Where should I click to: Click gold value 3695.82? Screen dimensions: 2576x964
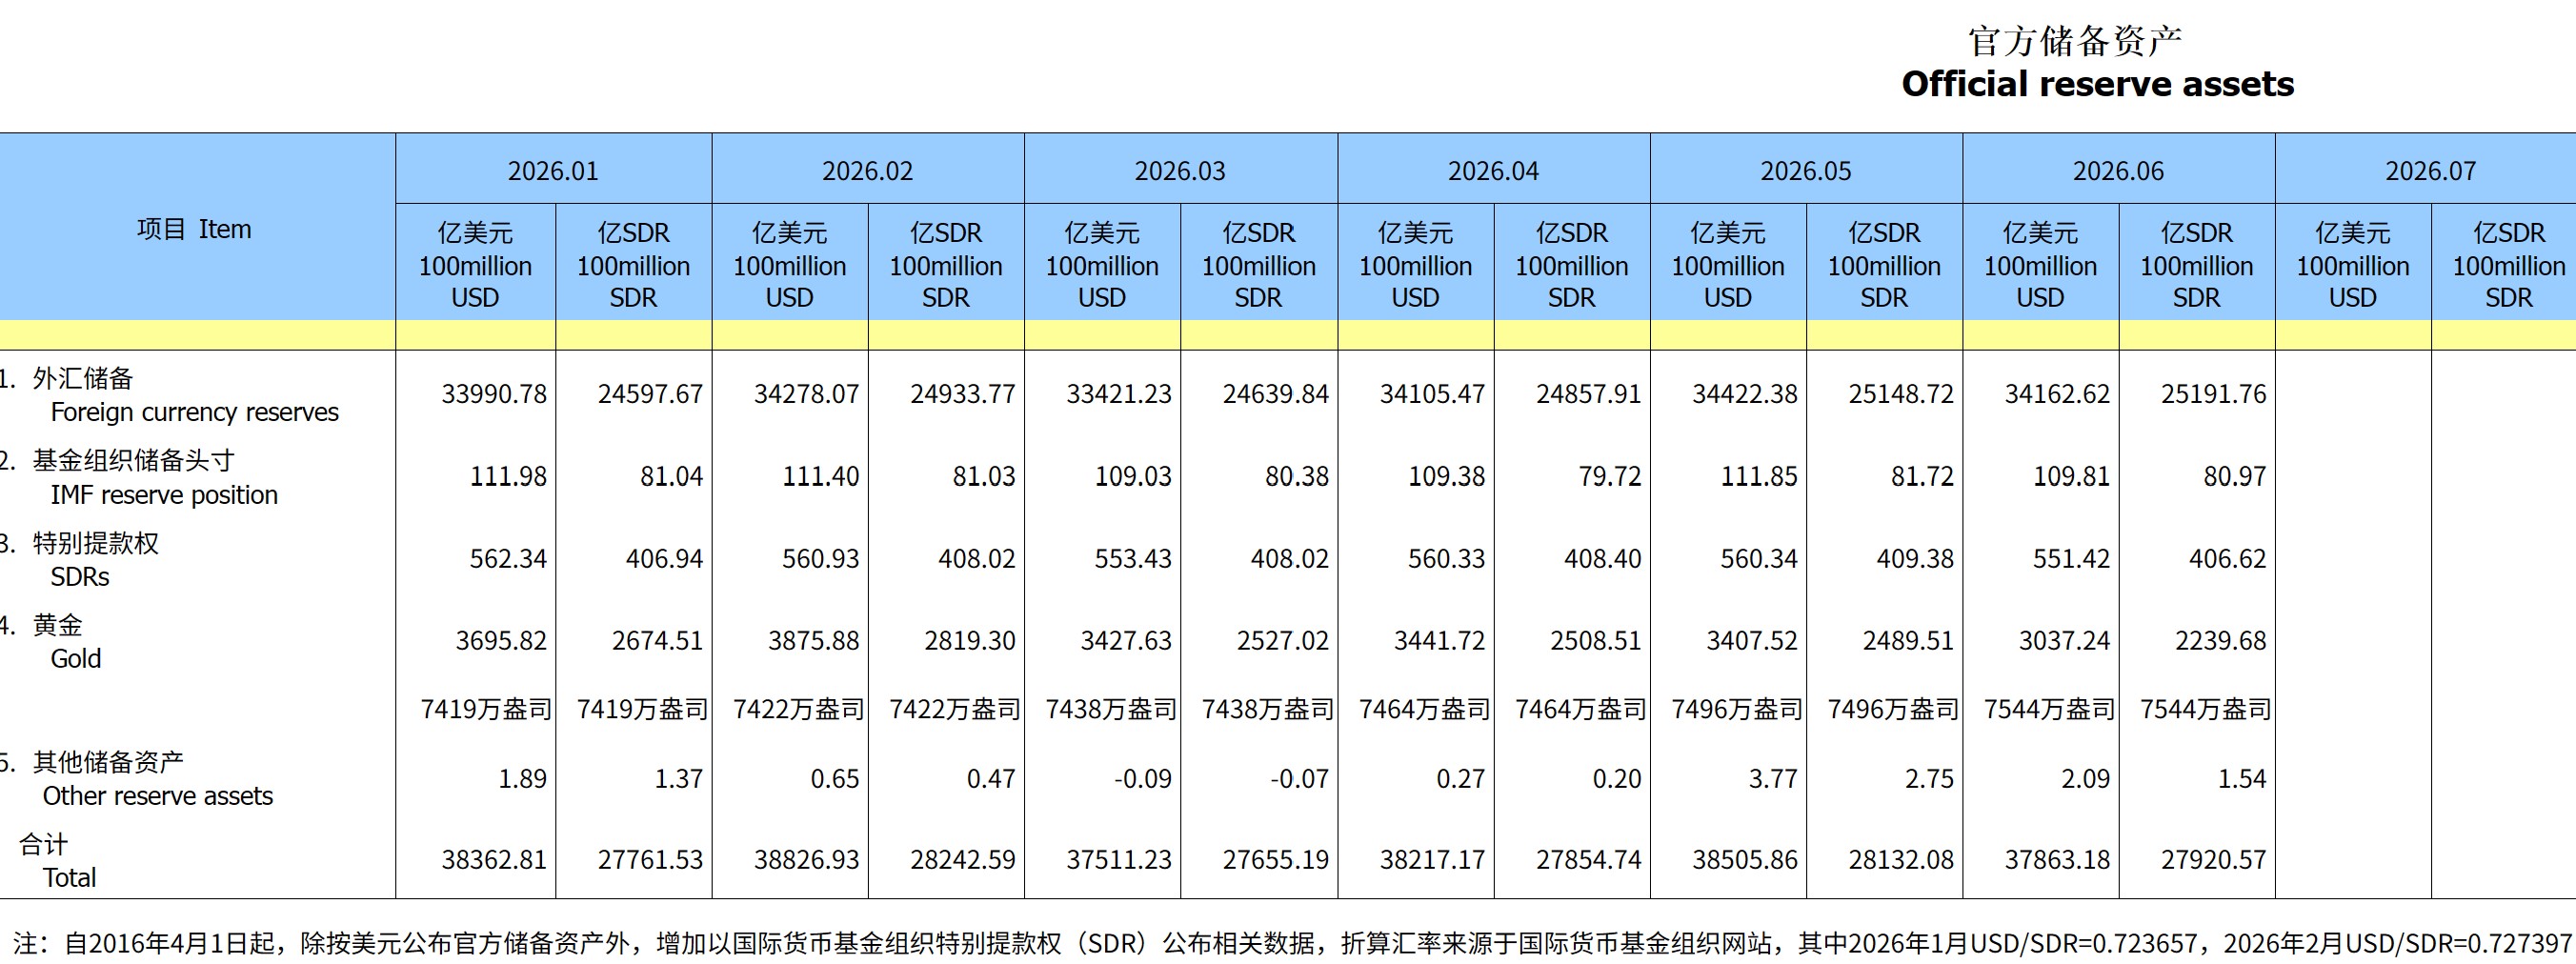click(501, 640)
